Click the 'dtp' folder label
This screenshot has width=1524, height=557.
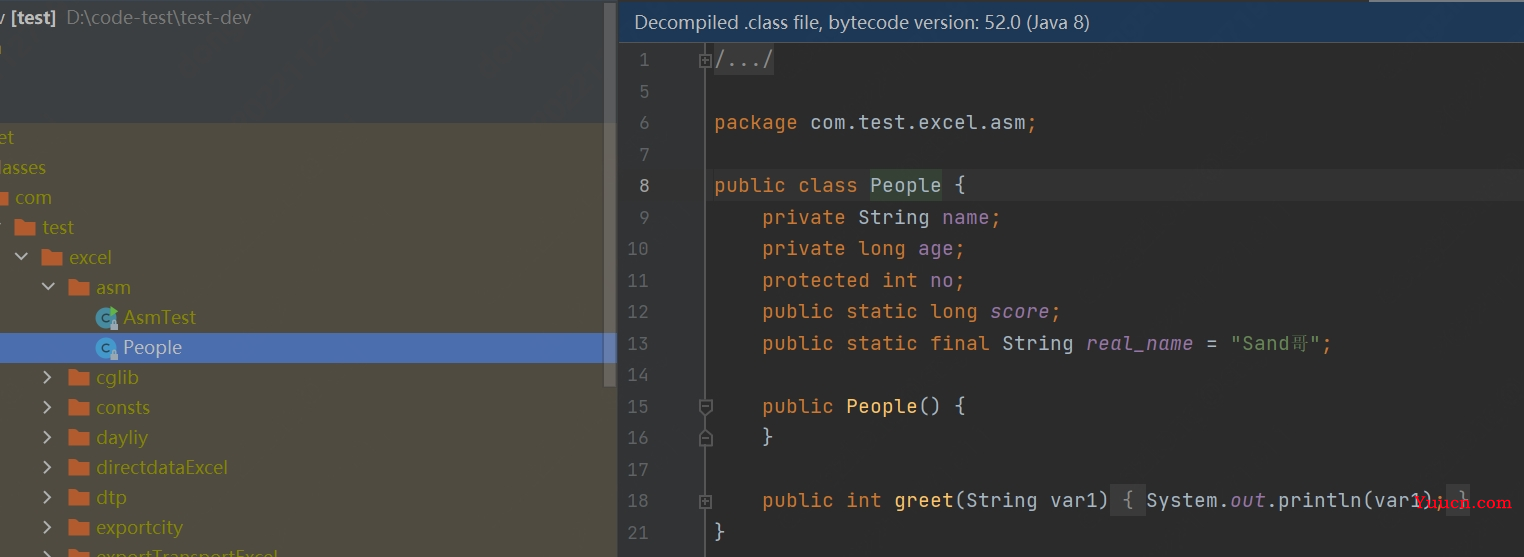[x=111, y=498]
